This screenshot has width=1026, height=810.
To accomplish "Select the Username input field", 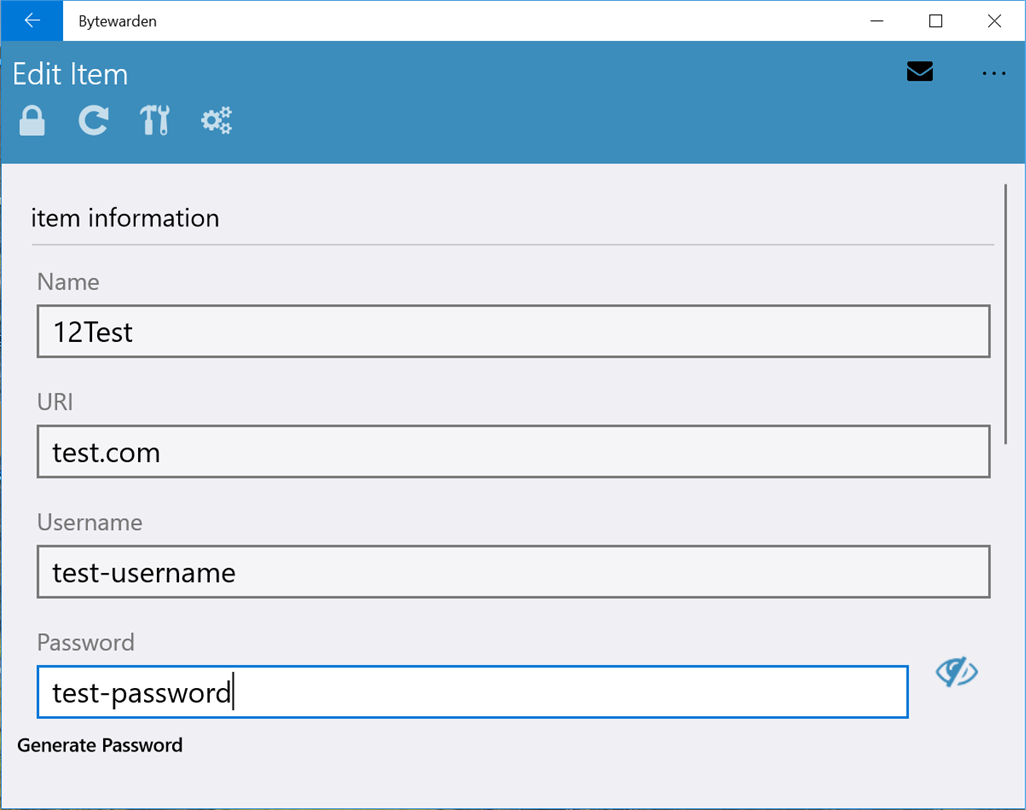I will (513, 572).
